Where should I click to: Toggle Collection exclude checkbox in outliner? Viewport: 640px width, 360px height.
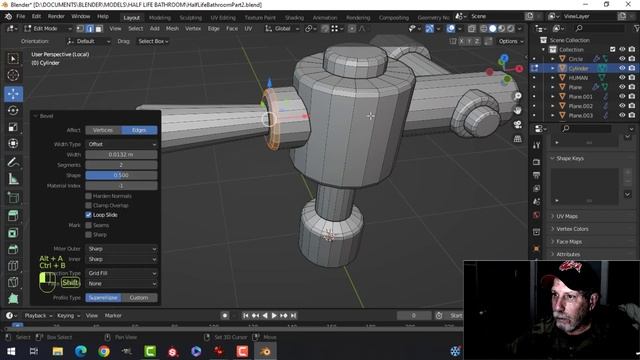pos(612,49)
